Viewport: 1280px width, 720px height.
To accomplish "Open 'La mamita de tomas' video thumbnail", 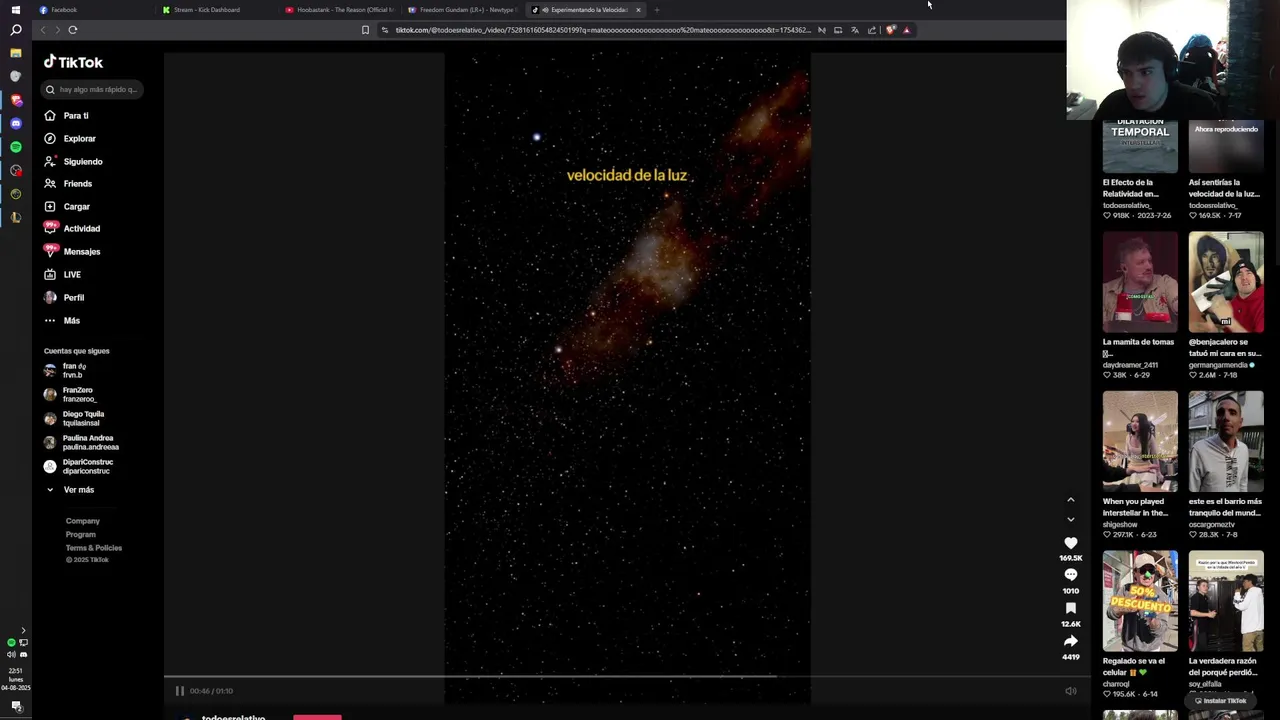I will [1140, 282].
